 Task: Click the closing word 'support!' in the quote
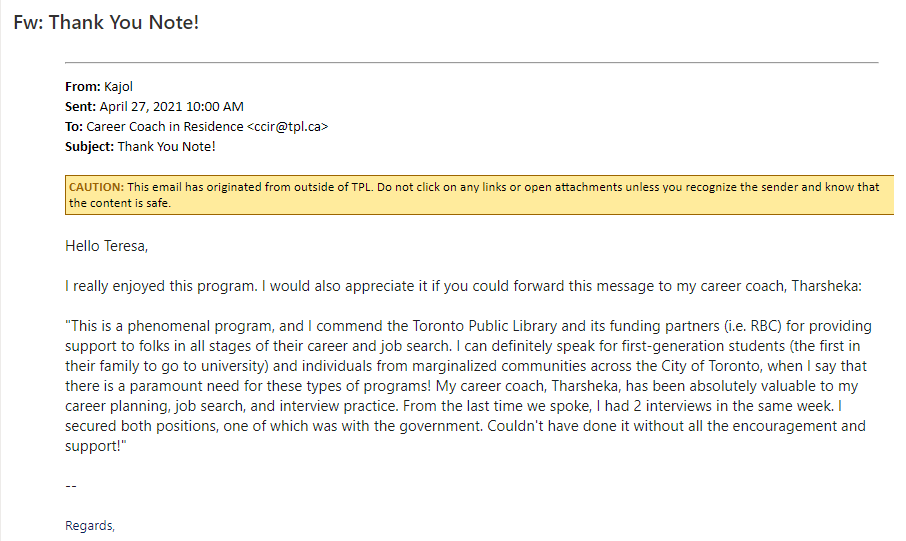tap(94, 447)
